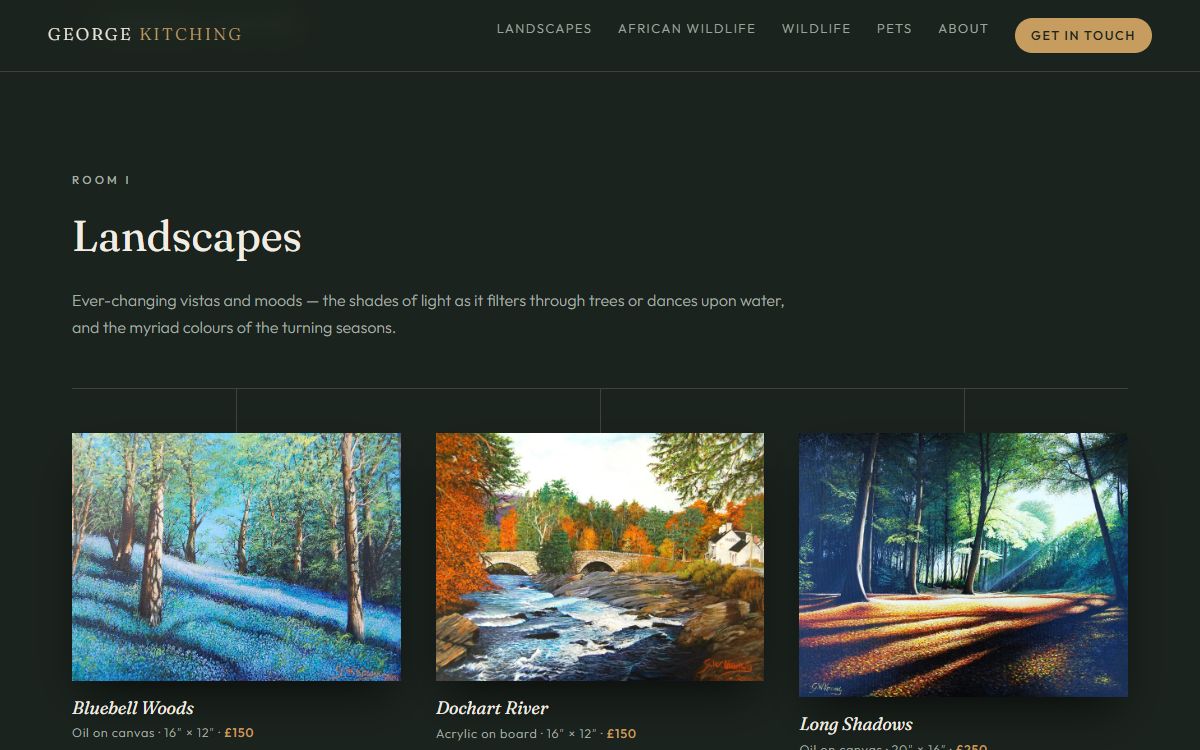1200x750 pixels.
Task: Select the Pets navigation link
Action: [894, 29]
